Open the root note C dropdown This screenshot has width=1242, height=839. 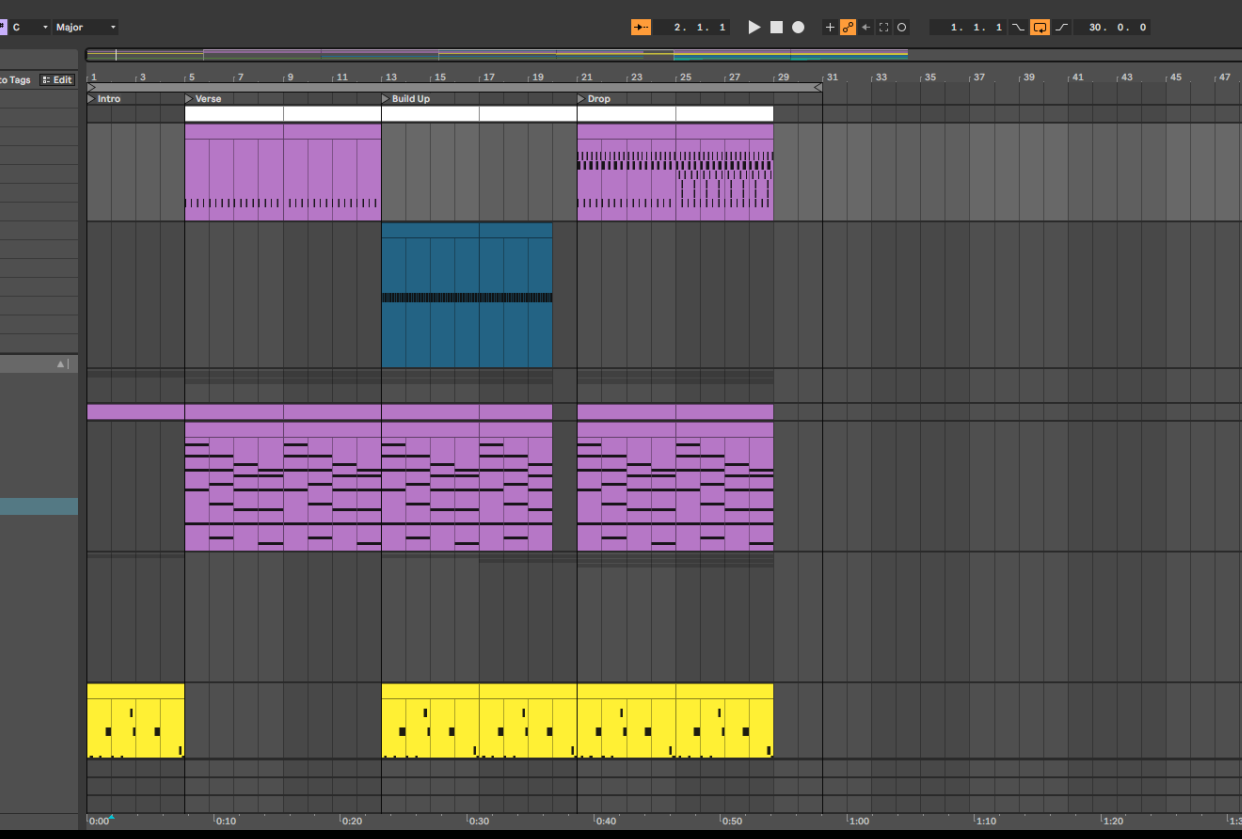point(31,27)
